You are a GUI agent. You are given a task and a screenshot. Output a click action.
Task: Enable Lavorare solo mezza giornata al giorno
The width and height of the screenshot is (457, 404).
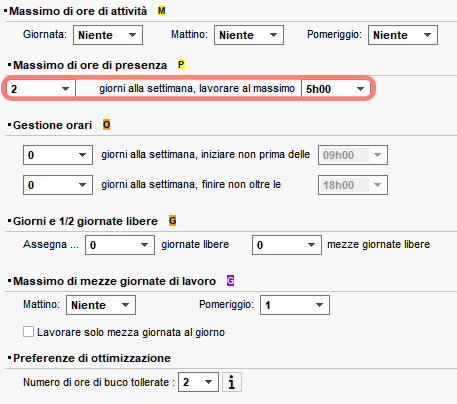[28, 332]
